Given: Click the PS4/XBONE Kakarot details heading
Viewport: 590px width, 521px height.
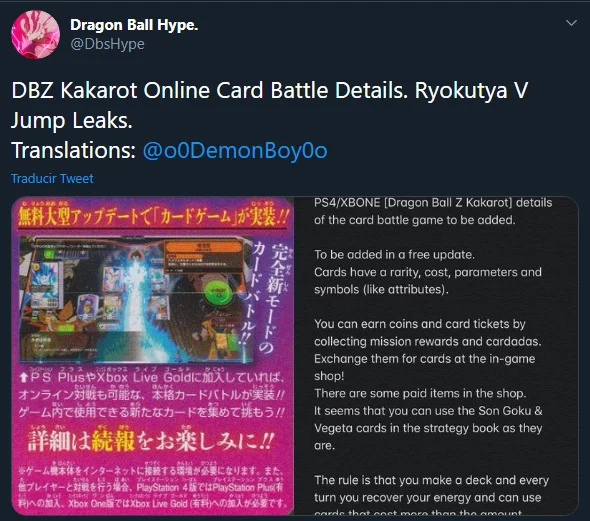Looking at the screenshot, I should point(433,211).
